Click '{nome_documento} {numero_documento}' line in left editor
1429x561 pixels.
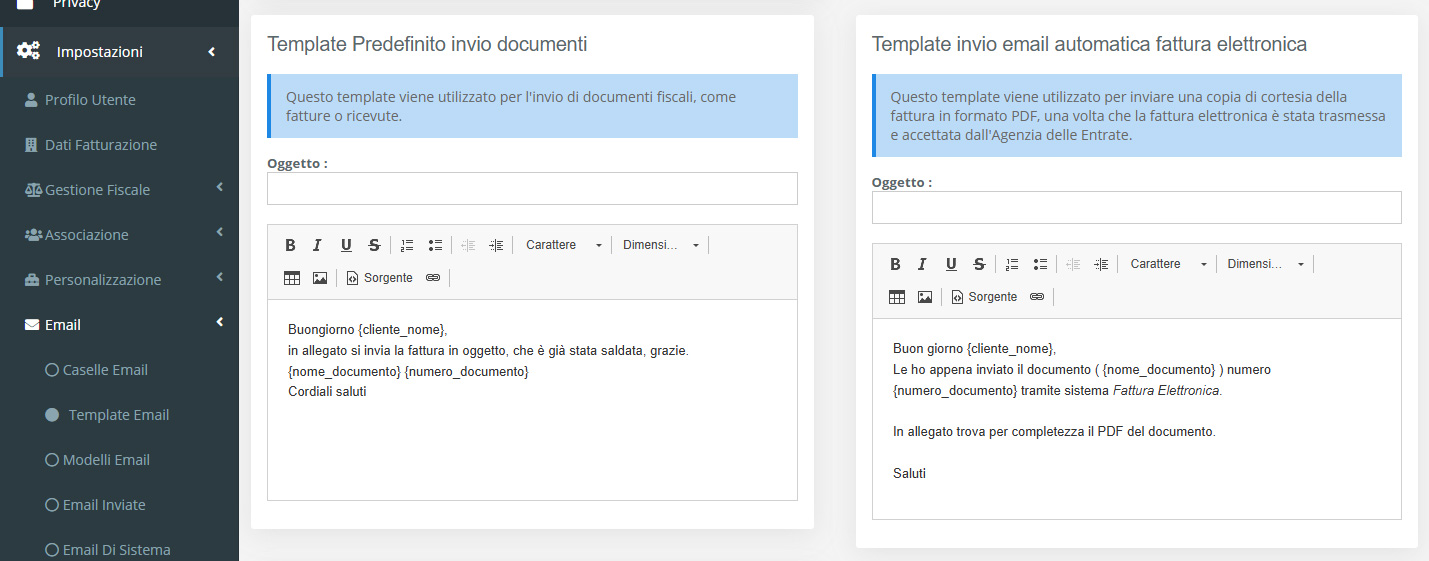pyautogui.click(x=408, y=371)
